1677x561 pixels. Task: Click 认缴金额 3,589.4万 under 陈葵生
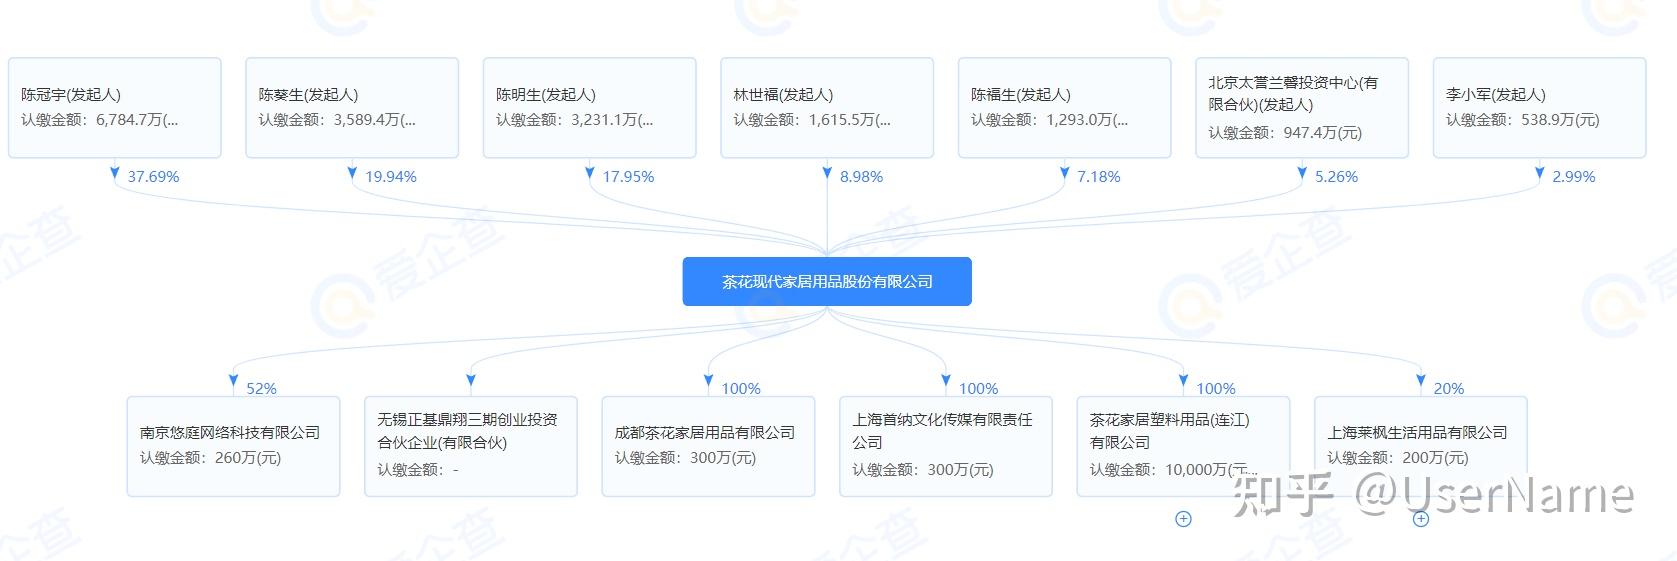click(x=337, y=120)
